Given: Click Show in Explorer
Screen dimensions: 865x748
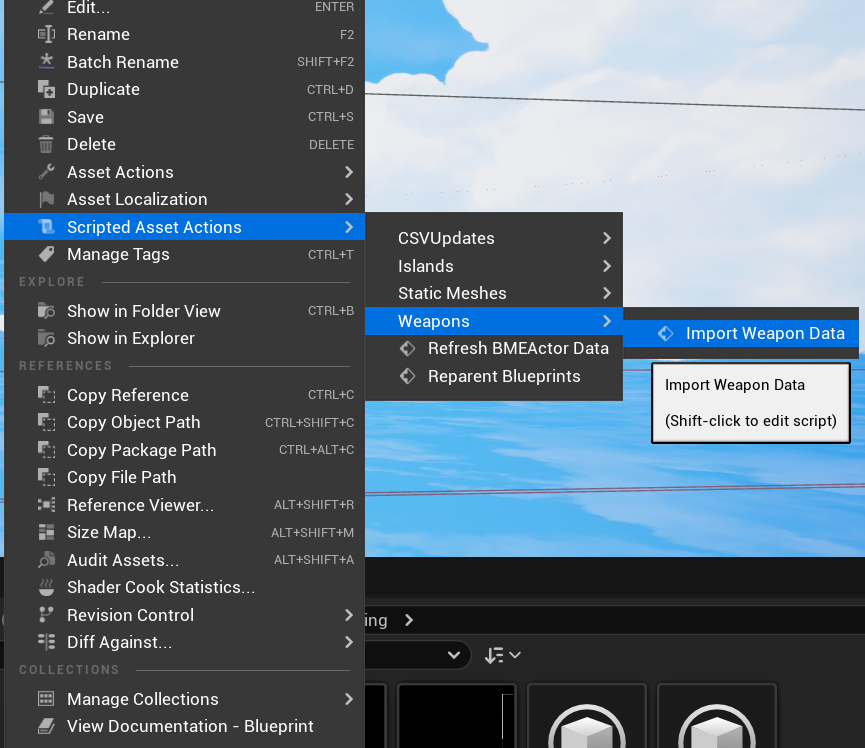Looking at the screenshot, I should 130,338.
